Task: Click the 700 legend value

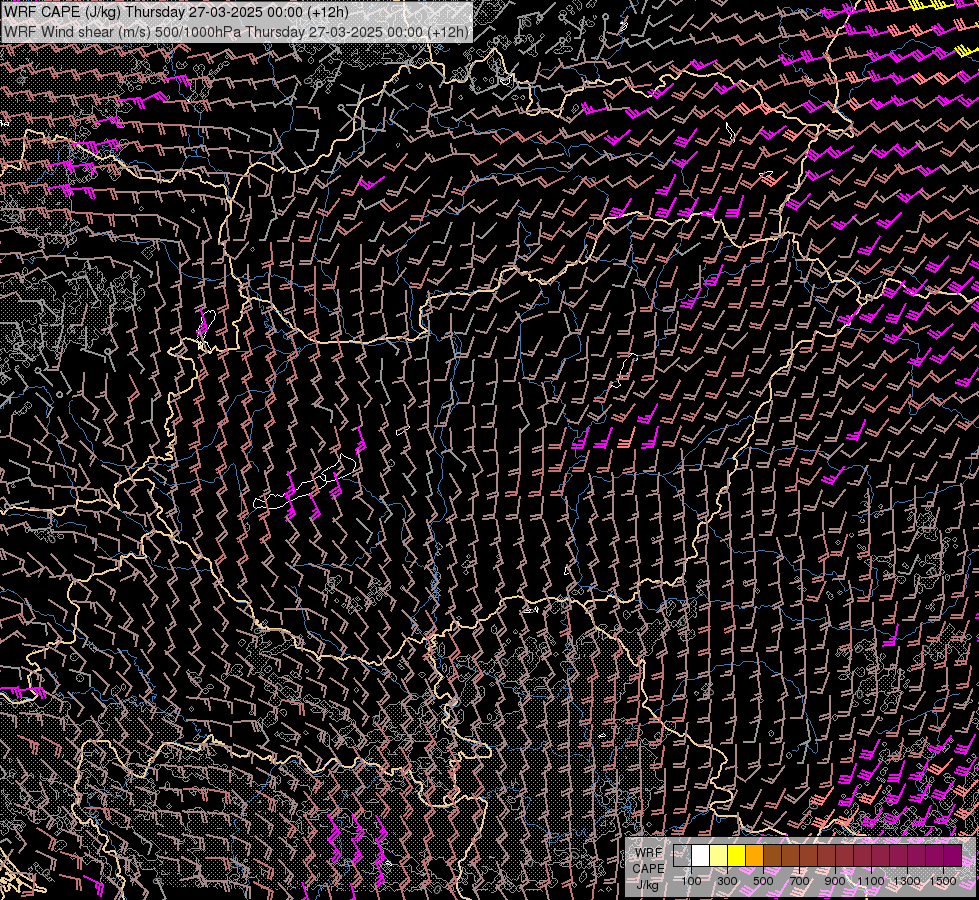Action: coord(799,881)
